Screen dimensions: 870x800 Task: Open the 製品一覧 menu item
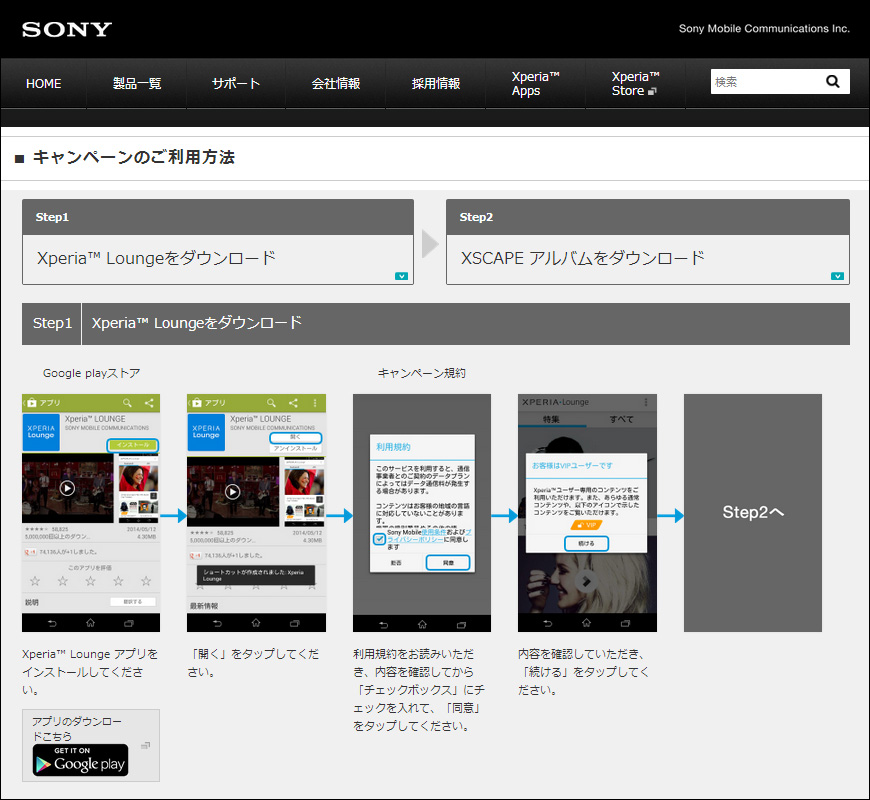(136, 84)
